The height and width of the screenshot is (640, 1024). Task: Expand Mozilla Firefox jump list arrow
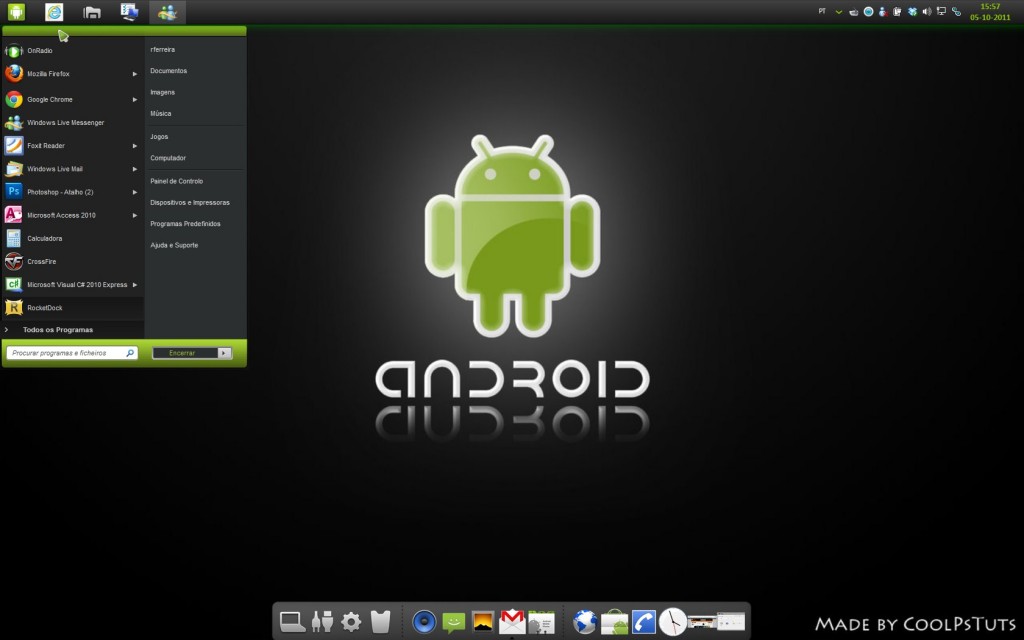coord(135,74)
